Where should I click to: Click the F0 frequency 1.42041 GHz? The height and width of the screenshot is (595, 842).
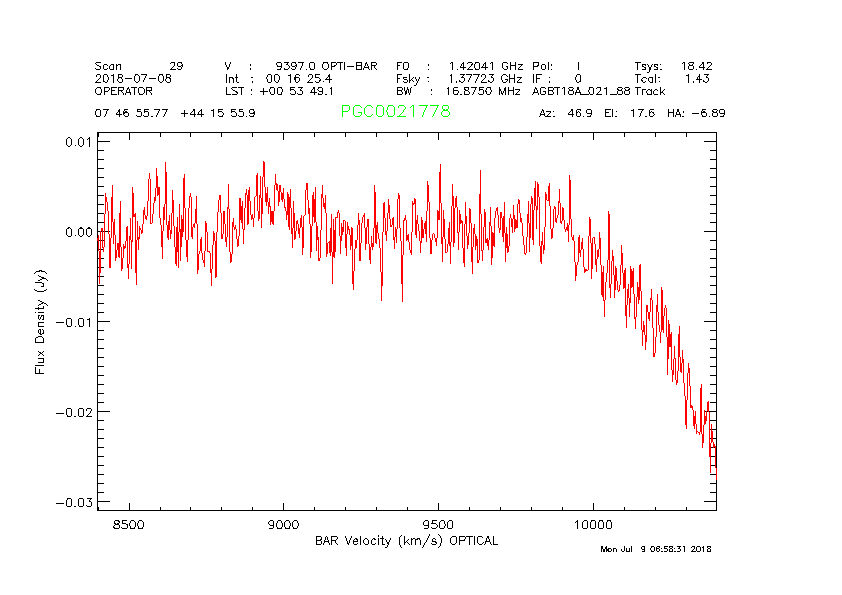point(485,65)
